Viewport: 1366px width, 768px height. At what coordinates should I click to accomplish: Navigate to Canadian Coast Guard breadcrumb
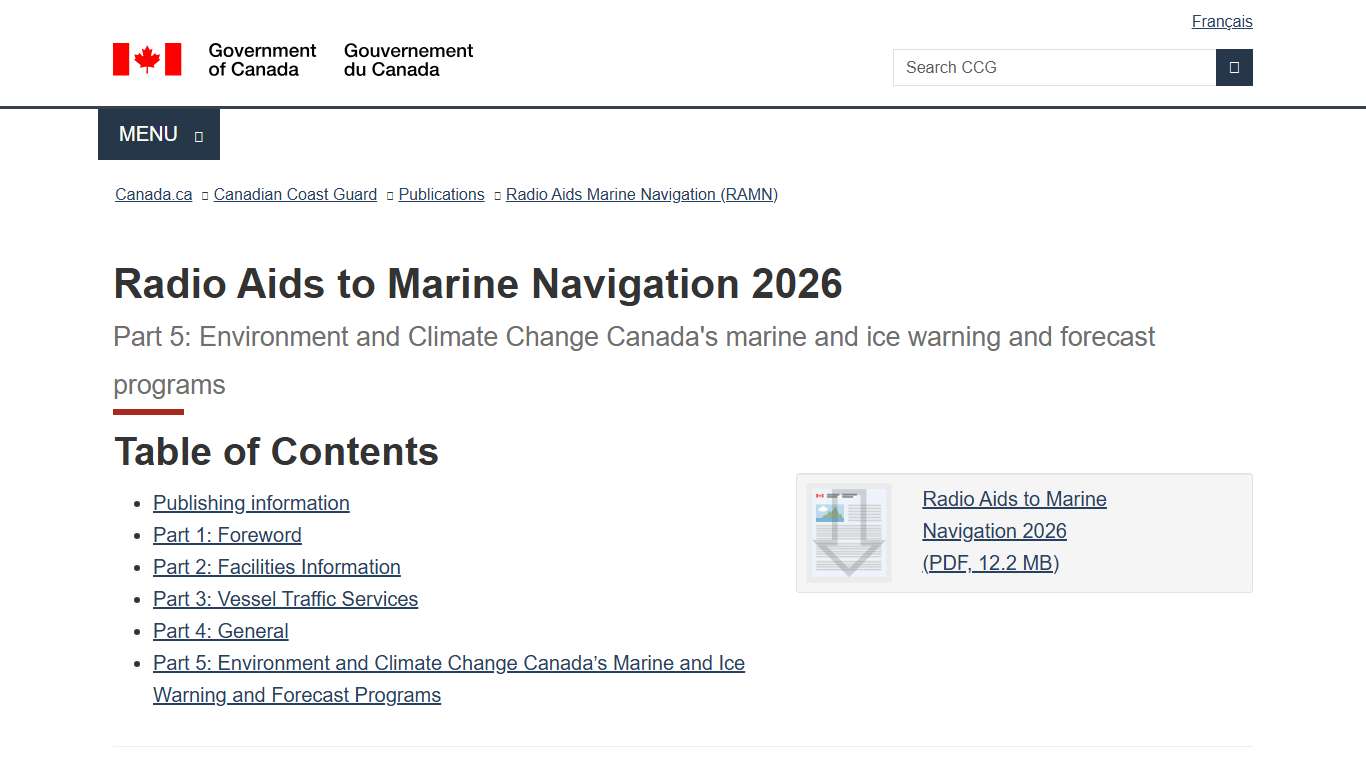(x=294, y=194)
